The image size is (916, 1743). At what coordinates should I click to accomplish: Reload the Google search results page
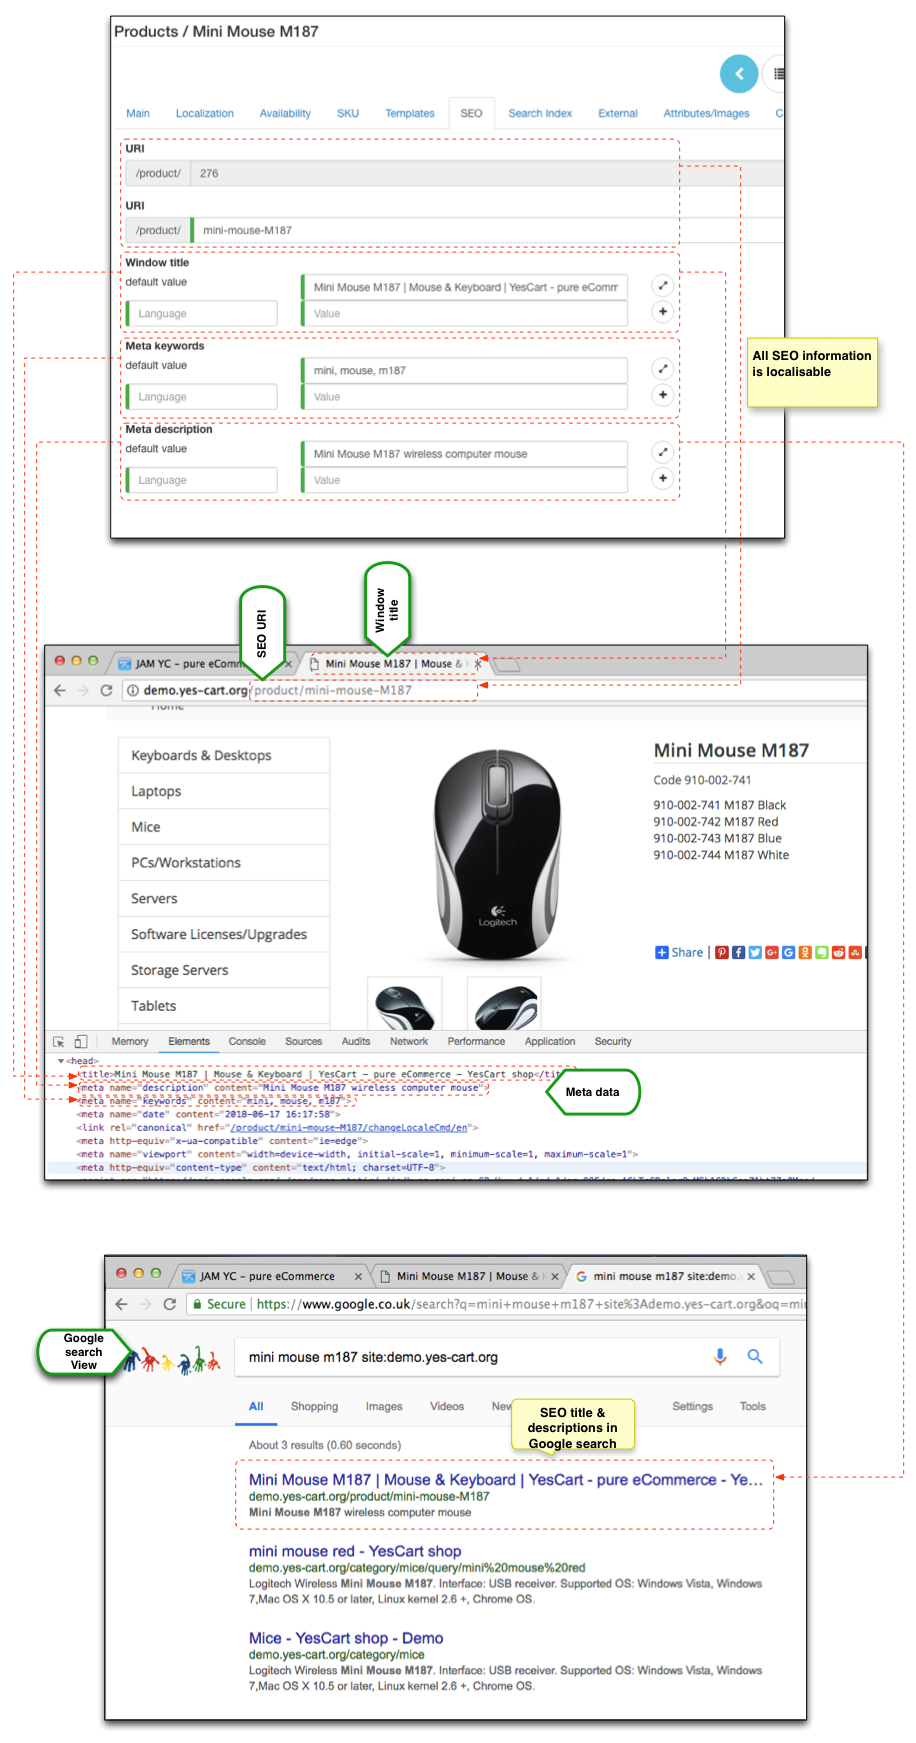(170, 1304)
